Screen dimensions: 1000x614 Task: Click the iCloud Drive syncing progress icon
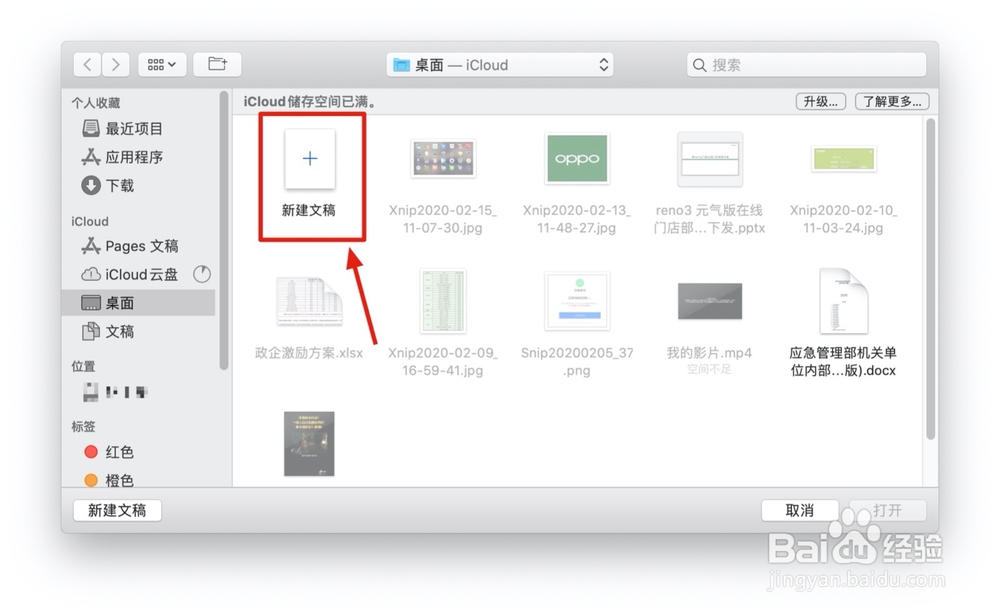(202, 274)
